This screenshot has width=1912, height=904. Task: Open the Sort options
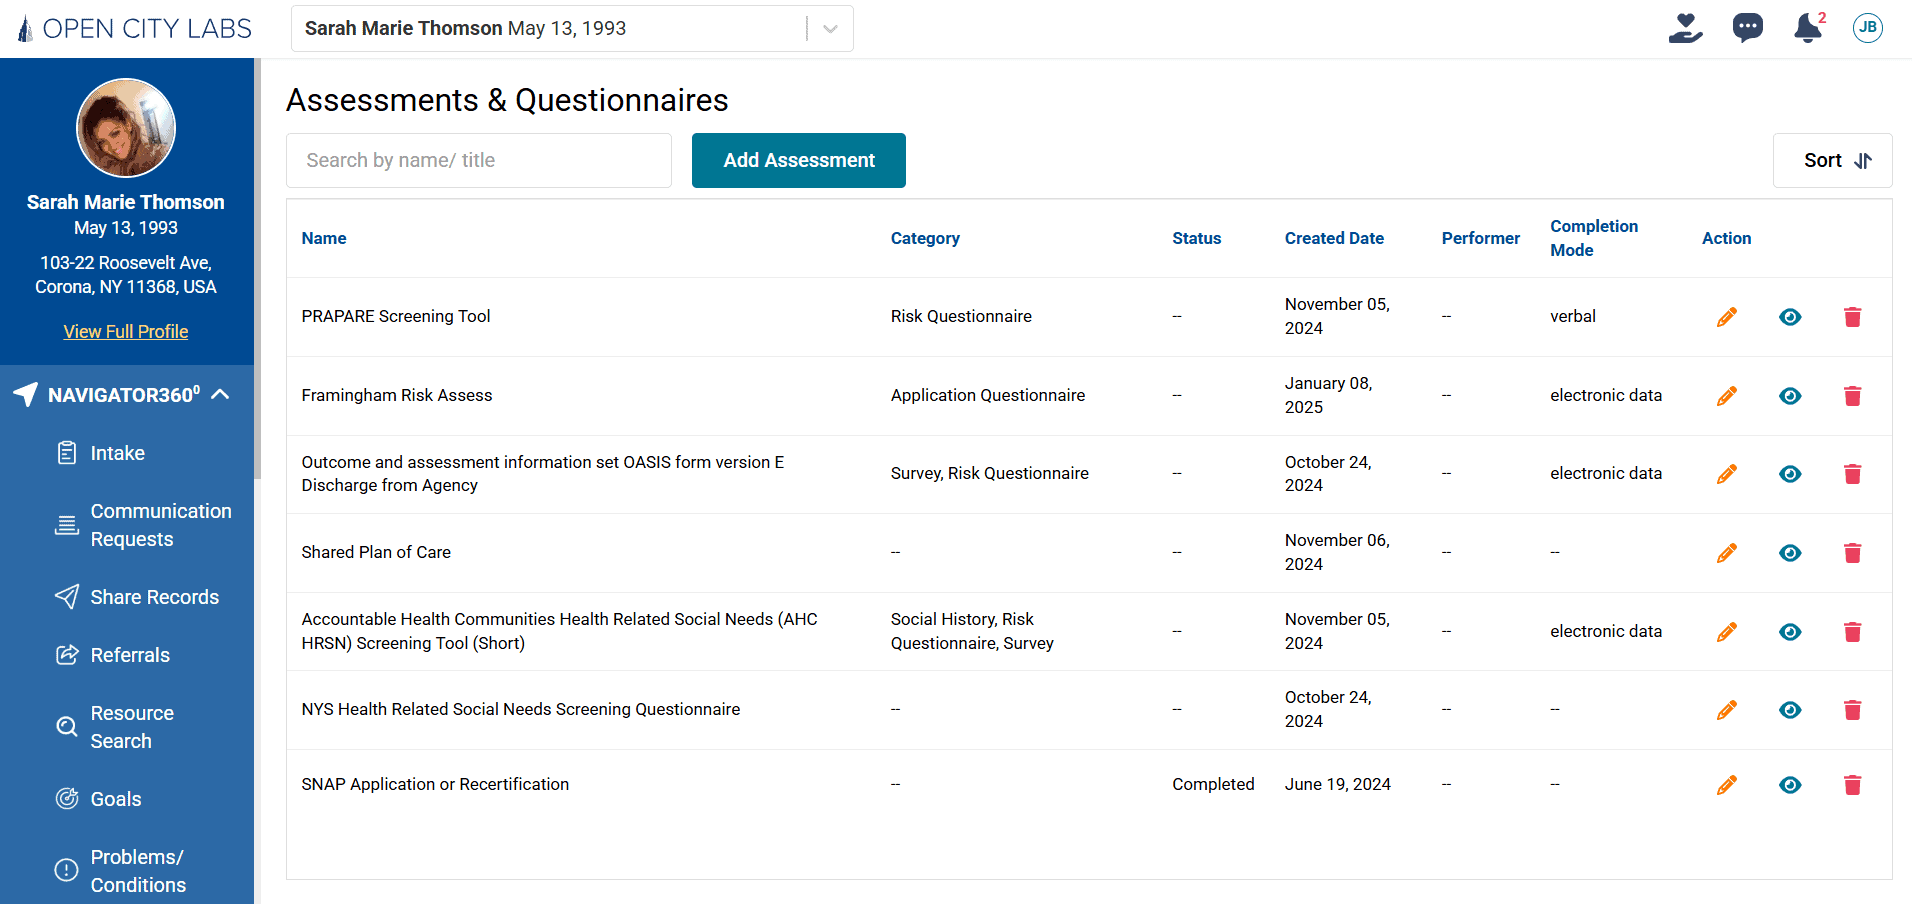pos(1832,160)
